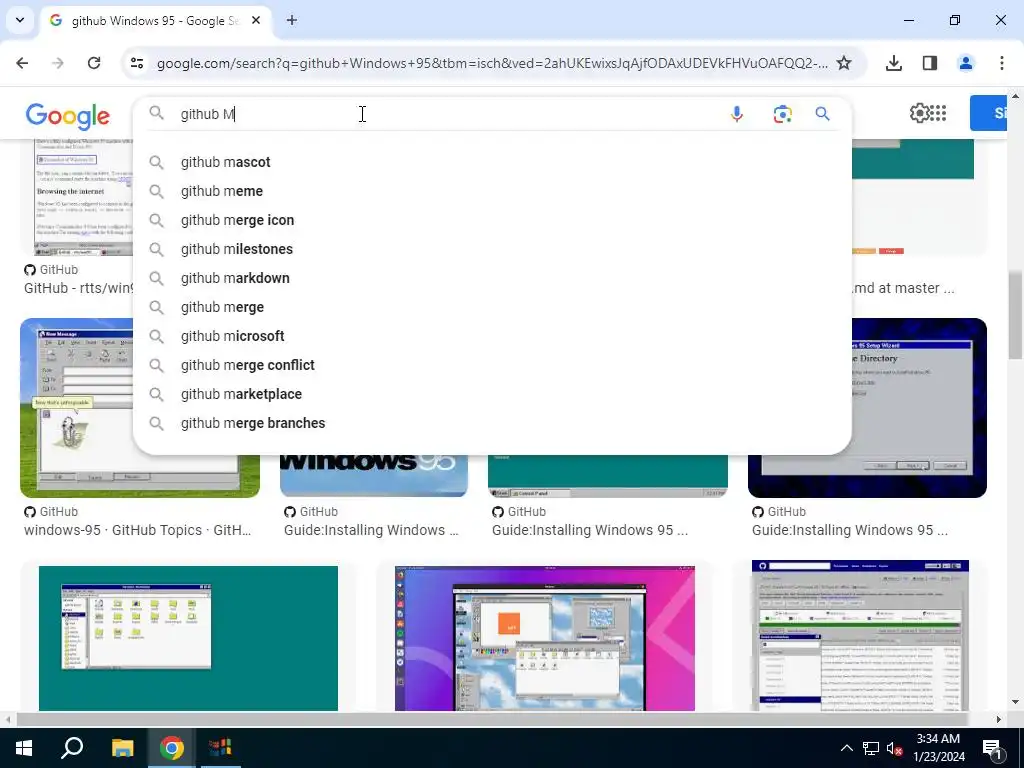This screenshot has width=1024, height=768.
Task: Click the Google logo
Action: tap(68, 116)
